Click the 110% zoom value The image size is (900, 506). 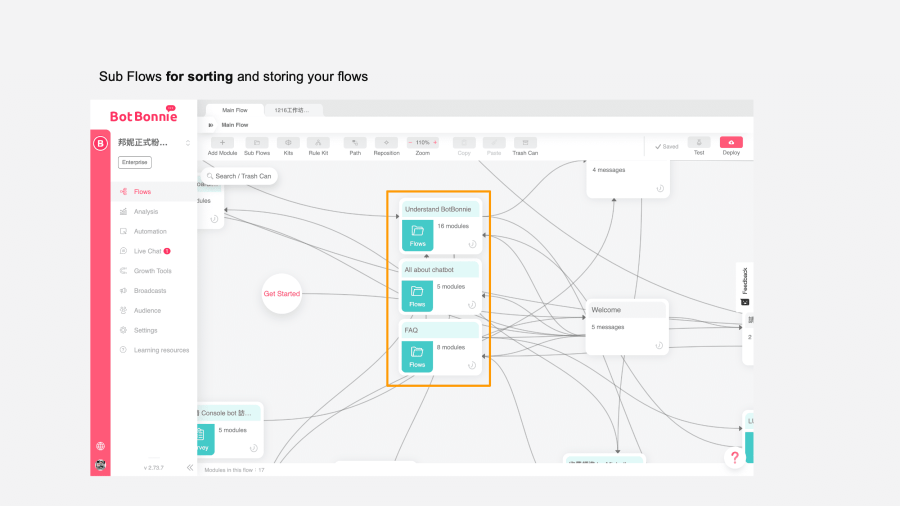coord(422,142)
